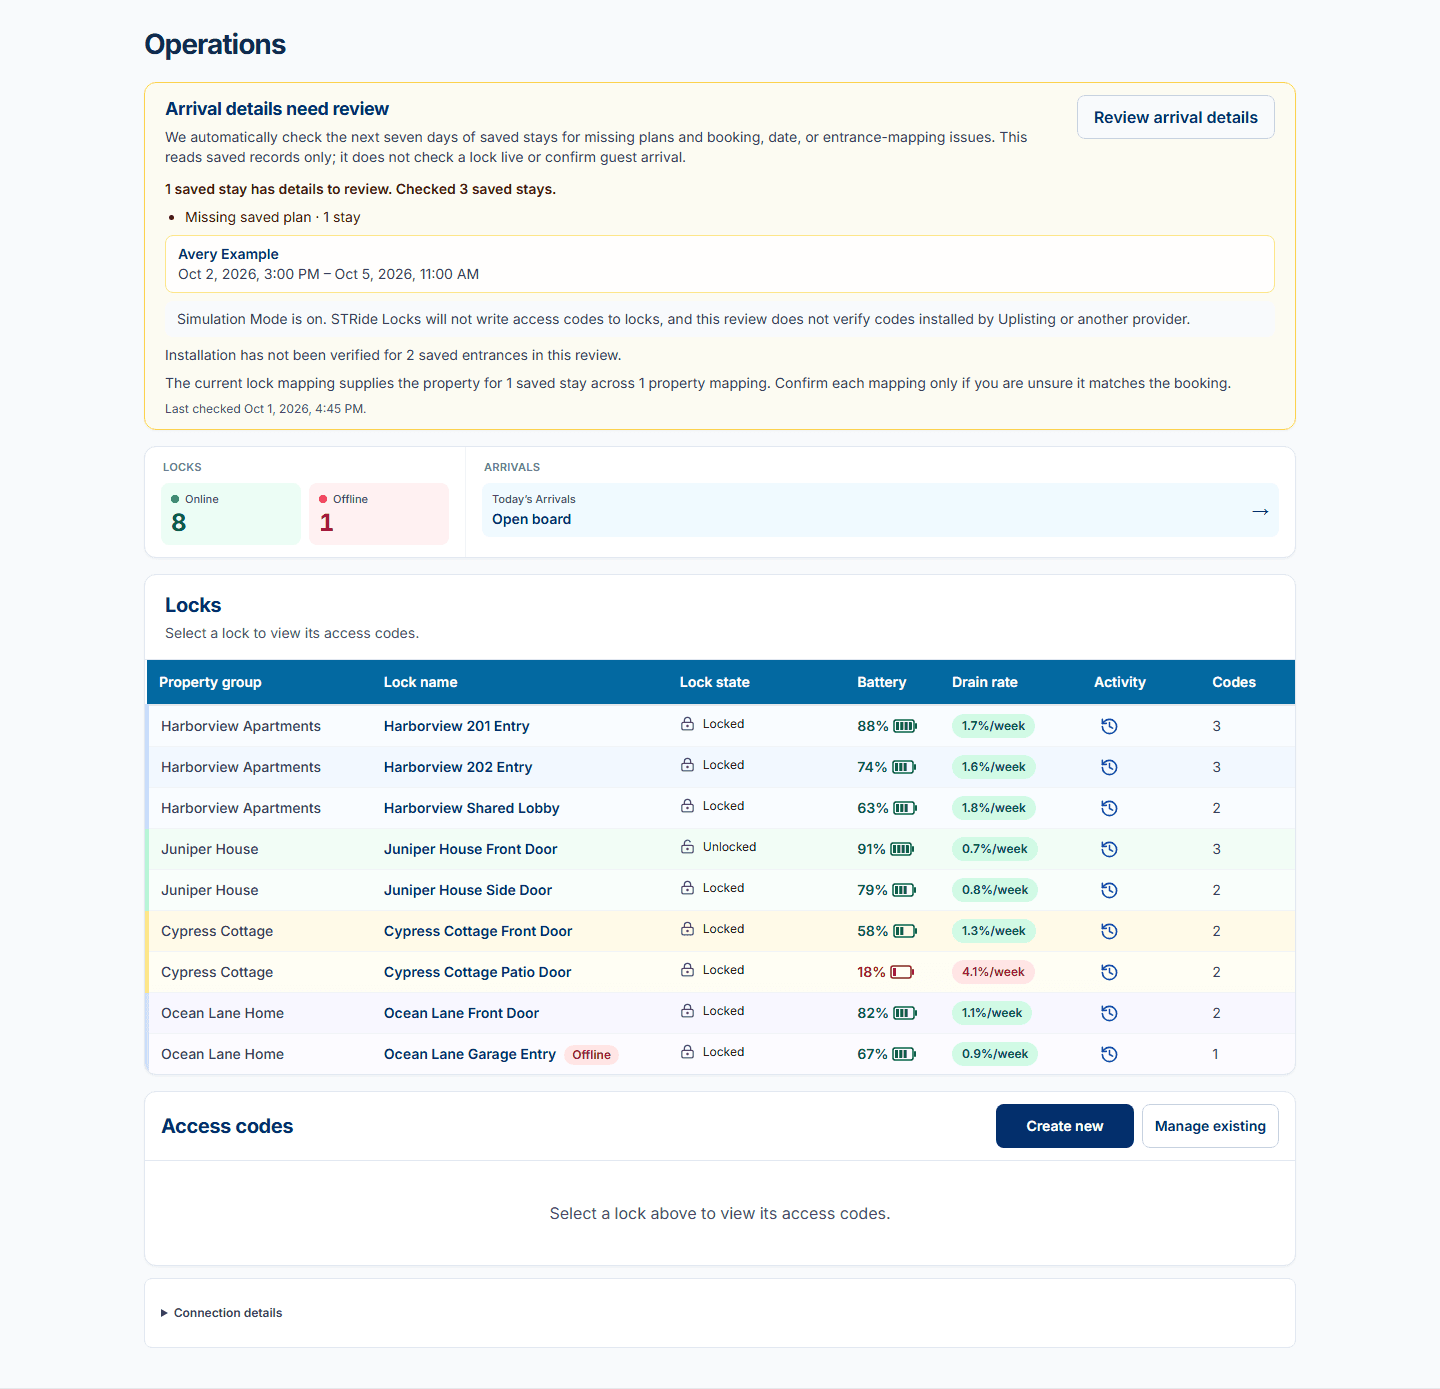Select the Harborview 202 Entry lock
Image resolution: width=1440 pixels, height=1389 pixels.
458,767
